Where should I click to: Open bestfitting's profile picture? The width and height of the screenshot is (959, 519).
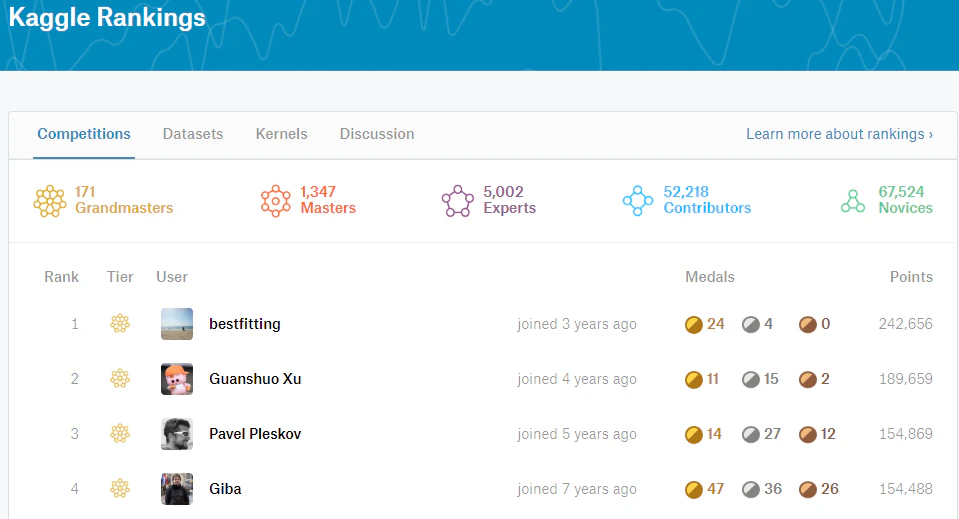coord(177,324)
